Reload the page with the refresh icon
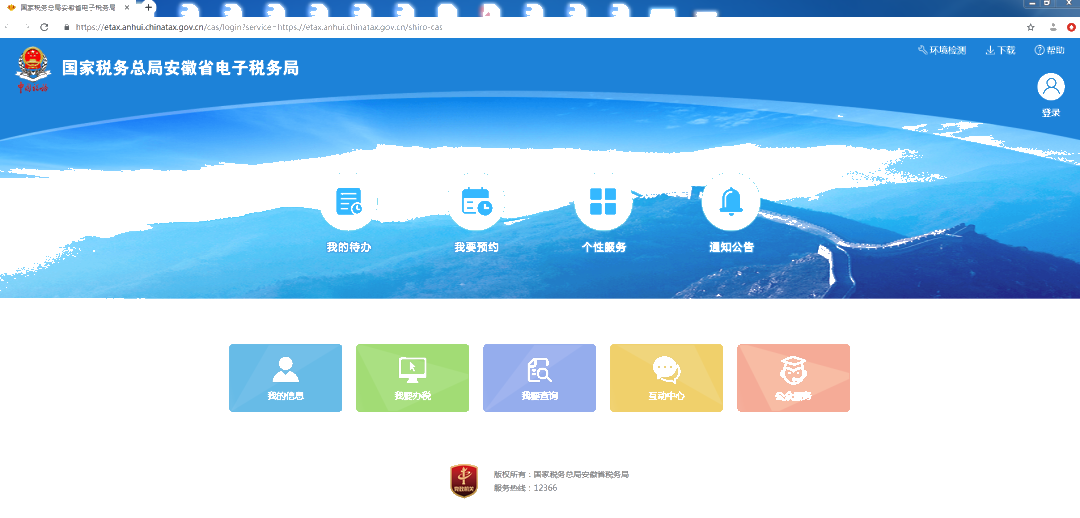Viewport: 1080px width, 518px height. 45,28
